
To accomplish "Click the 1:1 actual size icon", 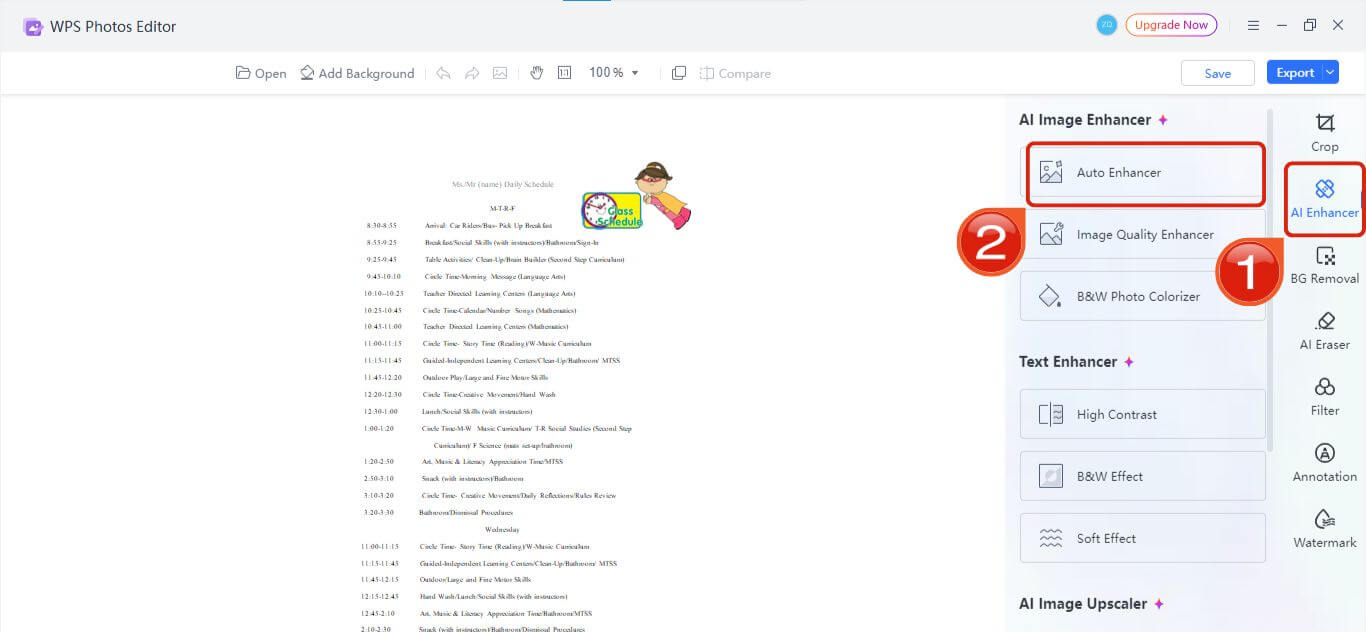I will (x=564, y=73).
